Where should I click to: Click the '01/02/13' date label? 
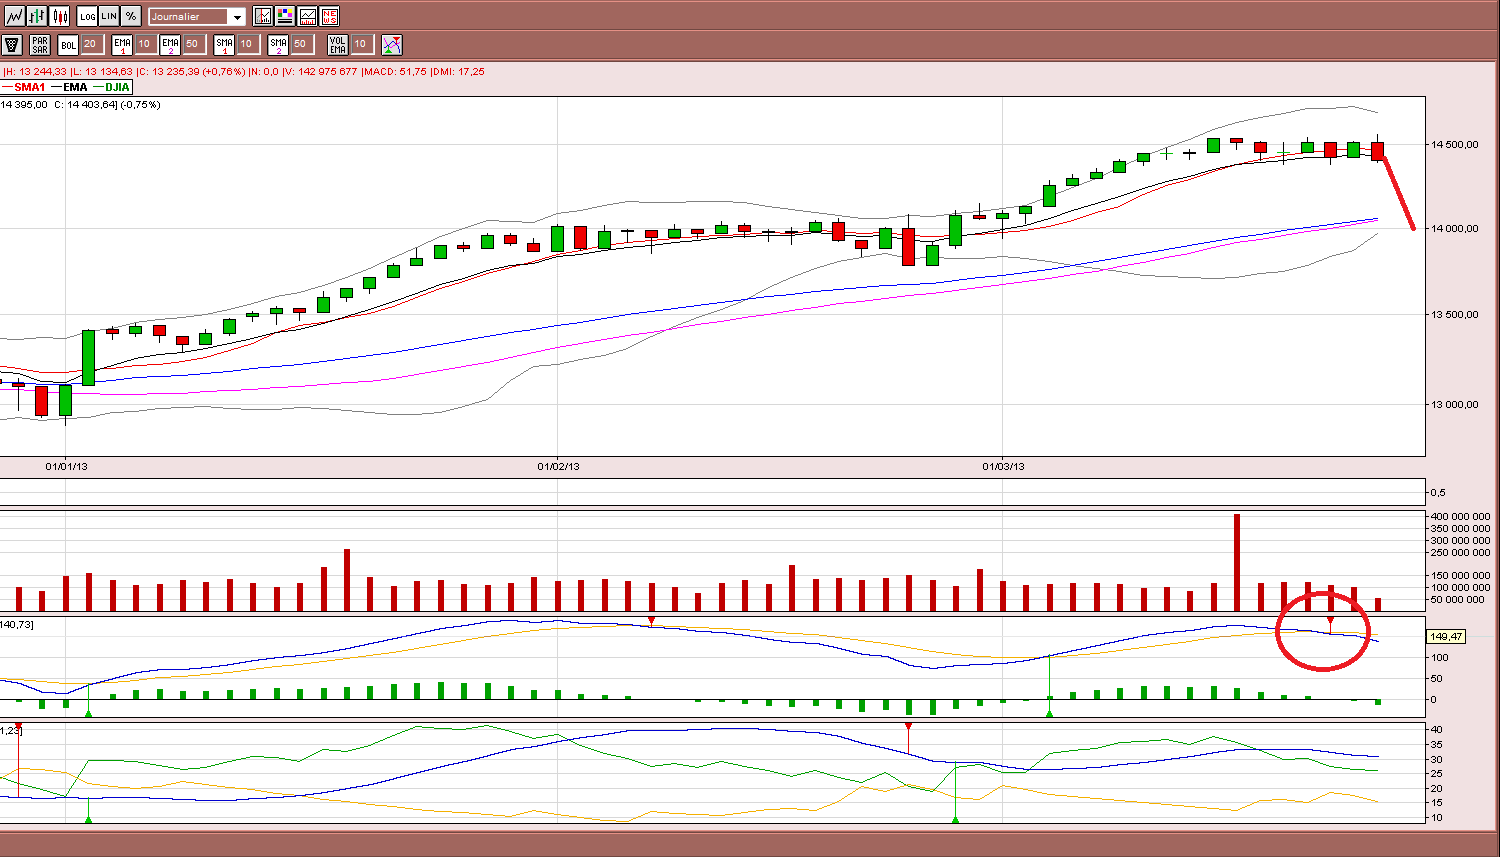point(559,466)
